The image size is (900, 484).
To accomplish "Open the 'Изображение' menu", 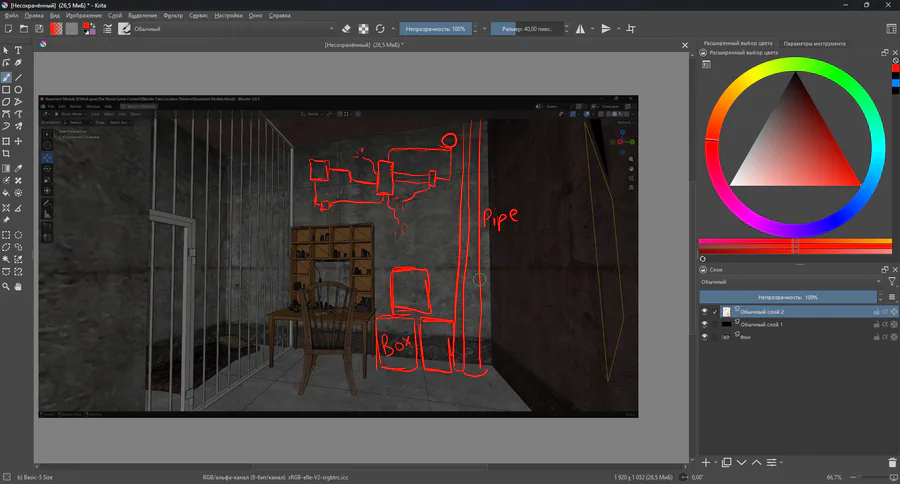I will click(84, 16).
